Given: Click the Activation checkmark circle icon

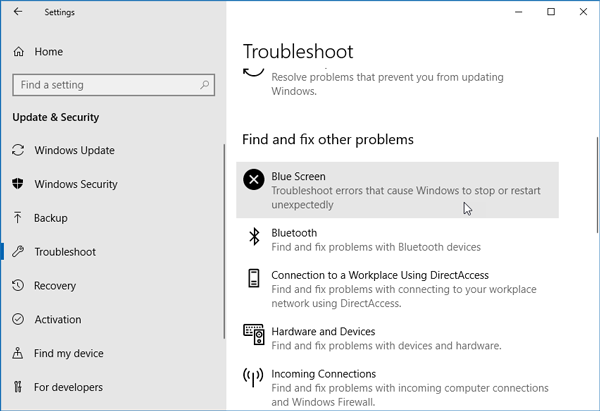Looking at the screenshot, I should point(18,319).
